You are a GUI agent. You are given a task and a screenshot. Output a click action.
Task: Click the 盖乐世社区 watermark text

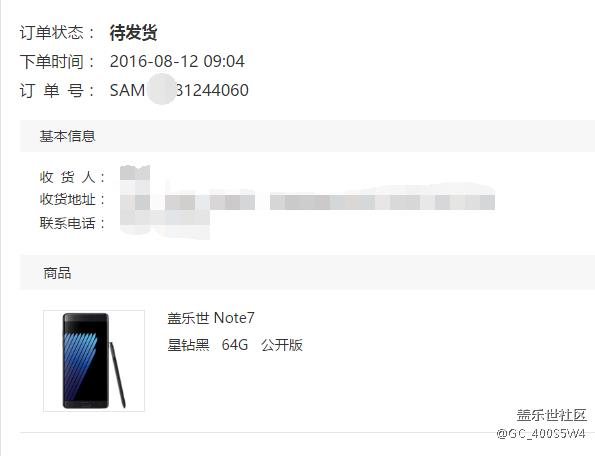551,415
